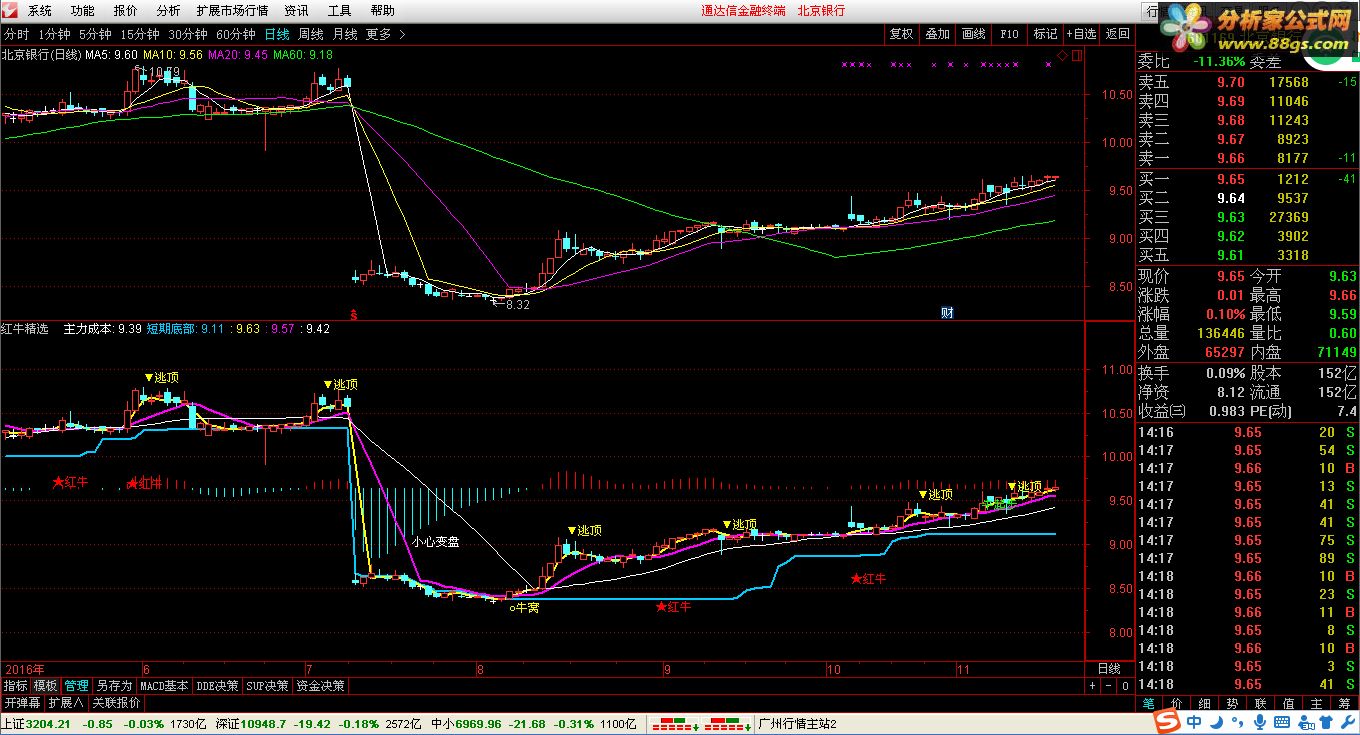Click the 返回 back button

tap(1117, 34)
